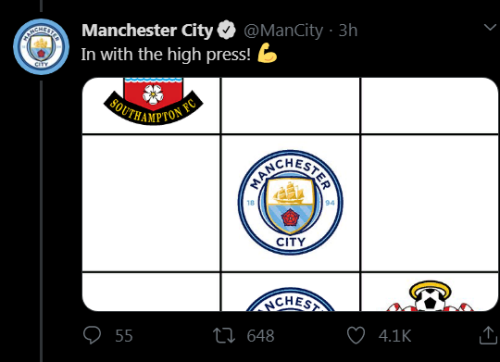The width and height of the screenshot is (500, 362).
Task: Click the 648 retweets count
Action: tap(260, 336)
